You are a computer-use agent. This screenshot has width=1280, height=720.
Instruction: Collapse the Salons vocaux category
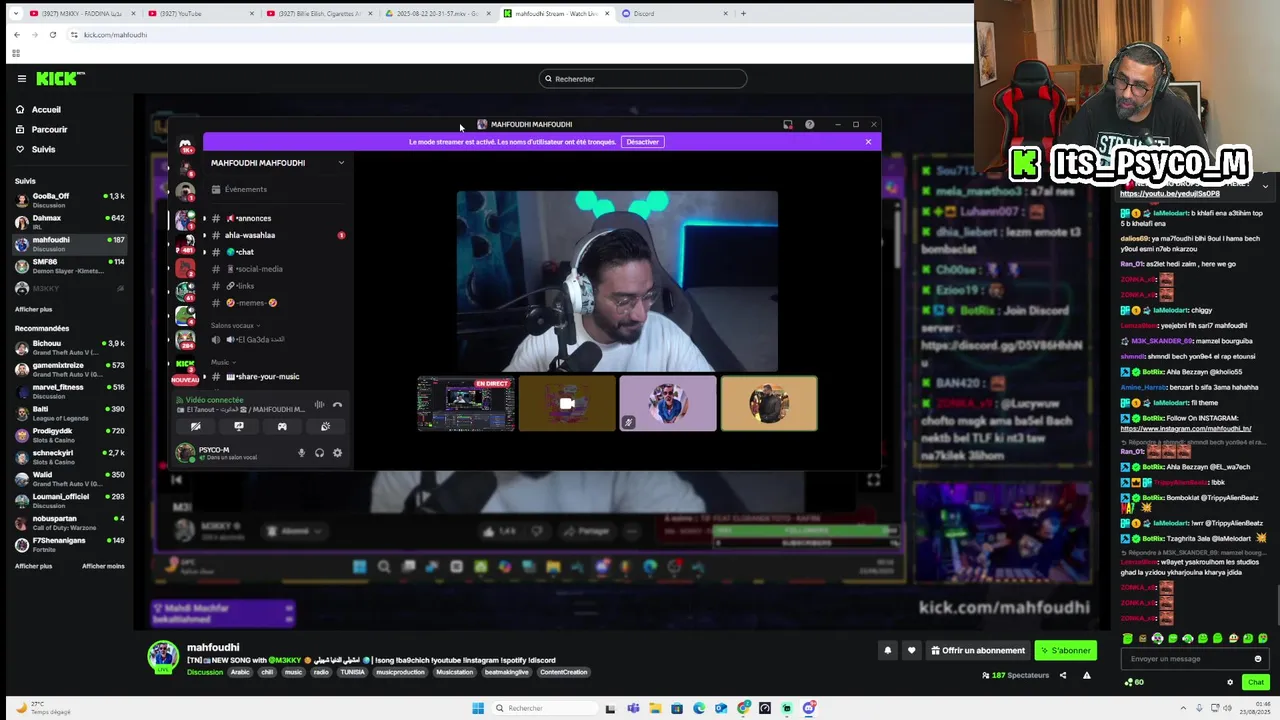(234, 325)
